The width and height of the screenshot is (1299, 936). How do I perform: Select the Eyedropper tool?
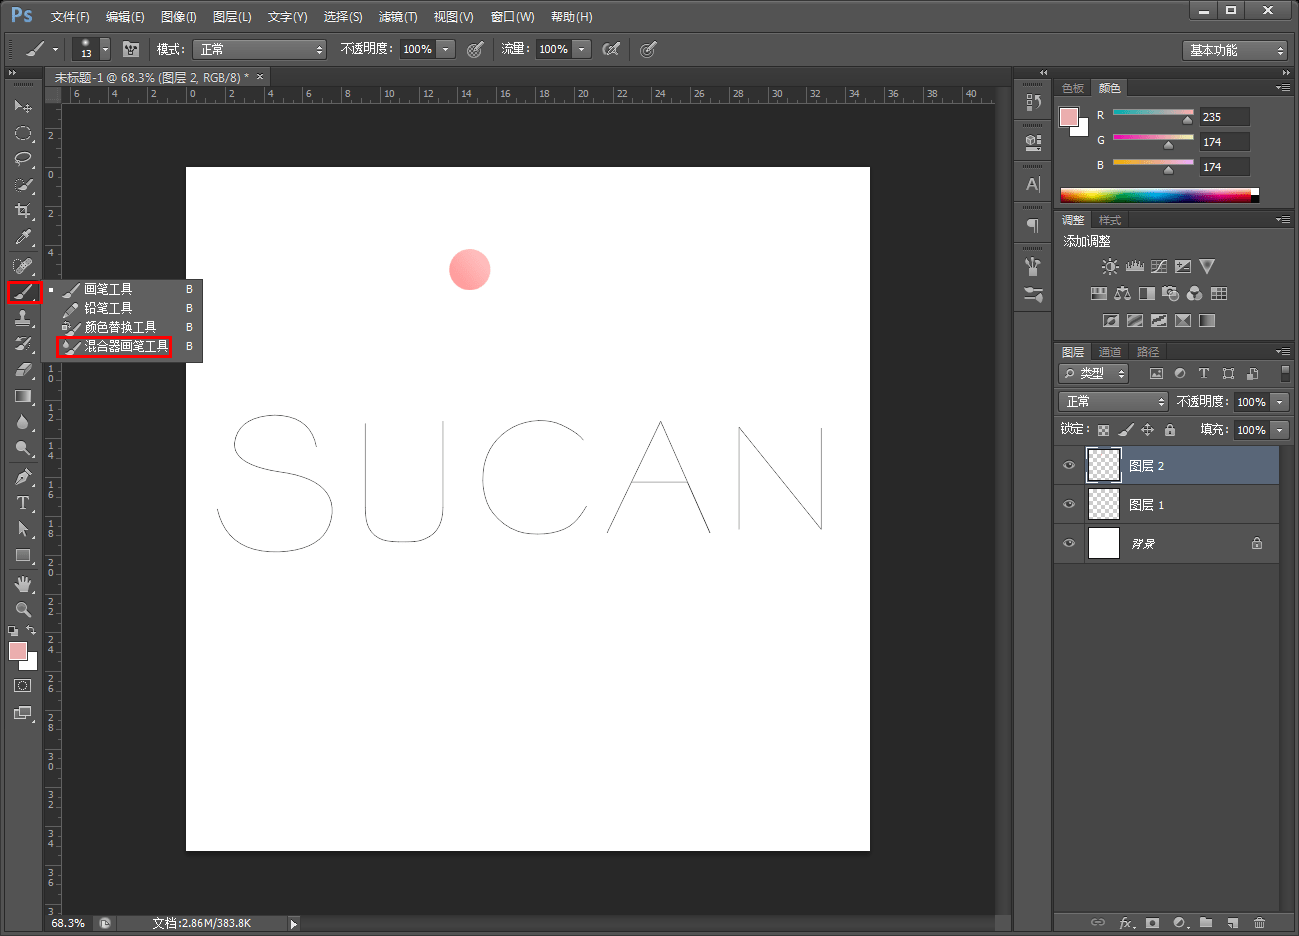(x=23, y=237)
